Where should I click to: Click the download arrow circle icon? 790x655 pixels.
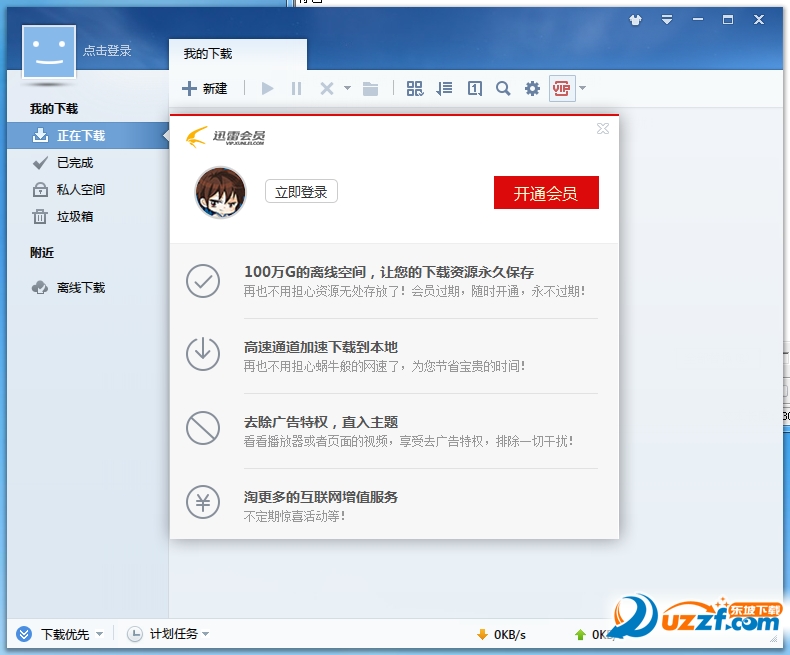click(203, 354)
